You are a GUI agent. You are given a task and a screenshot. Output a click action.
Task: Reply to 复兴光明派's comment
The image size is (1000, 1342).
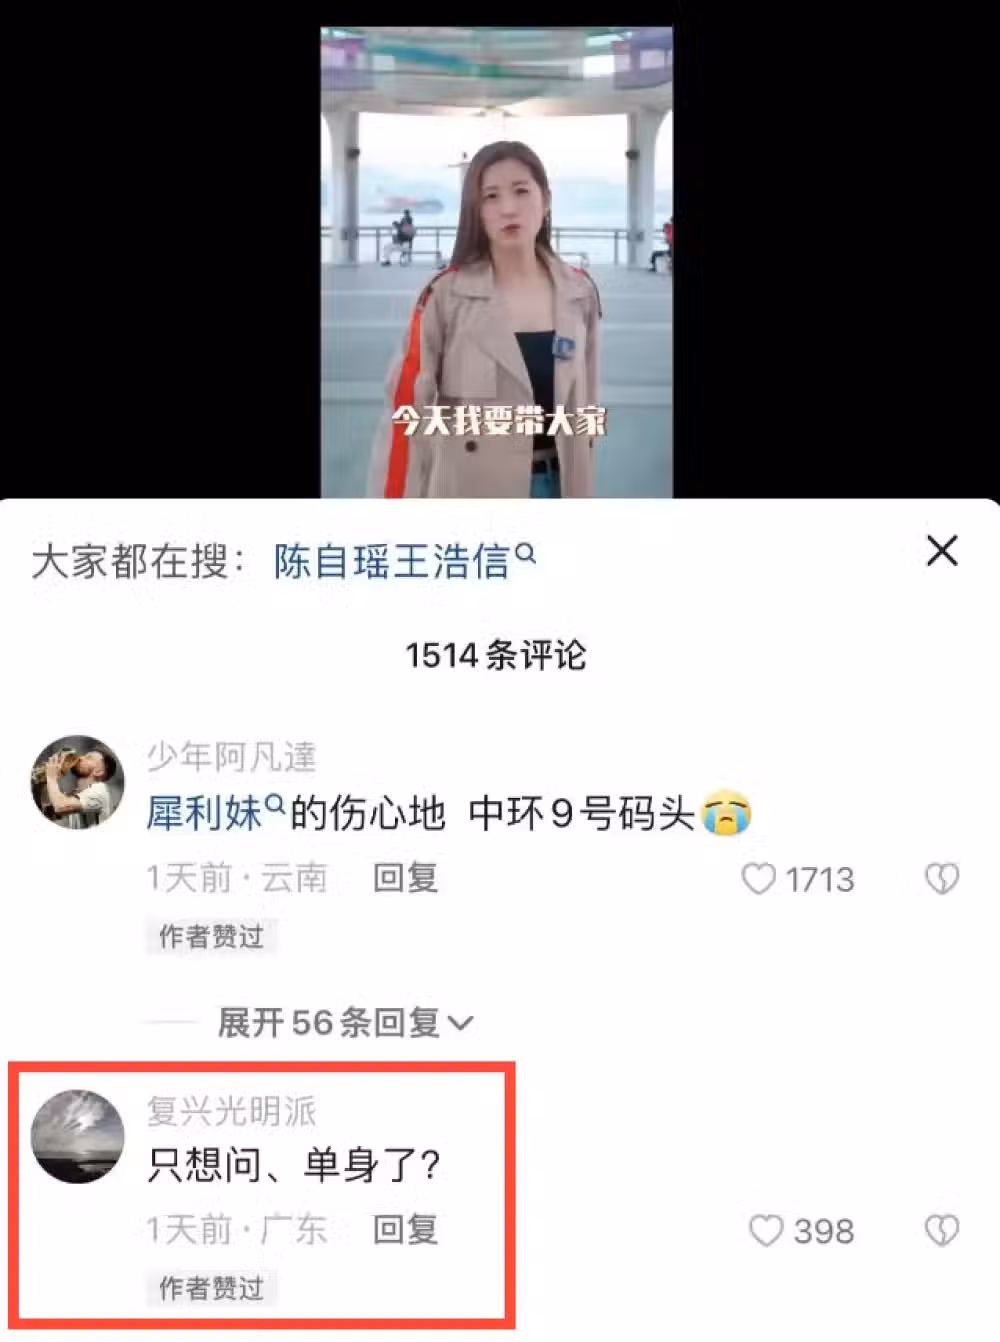[405, 1231]
